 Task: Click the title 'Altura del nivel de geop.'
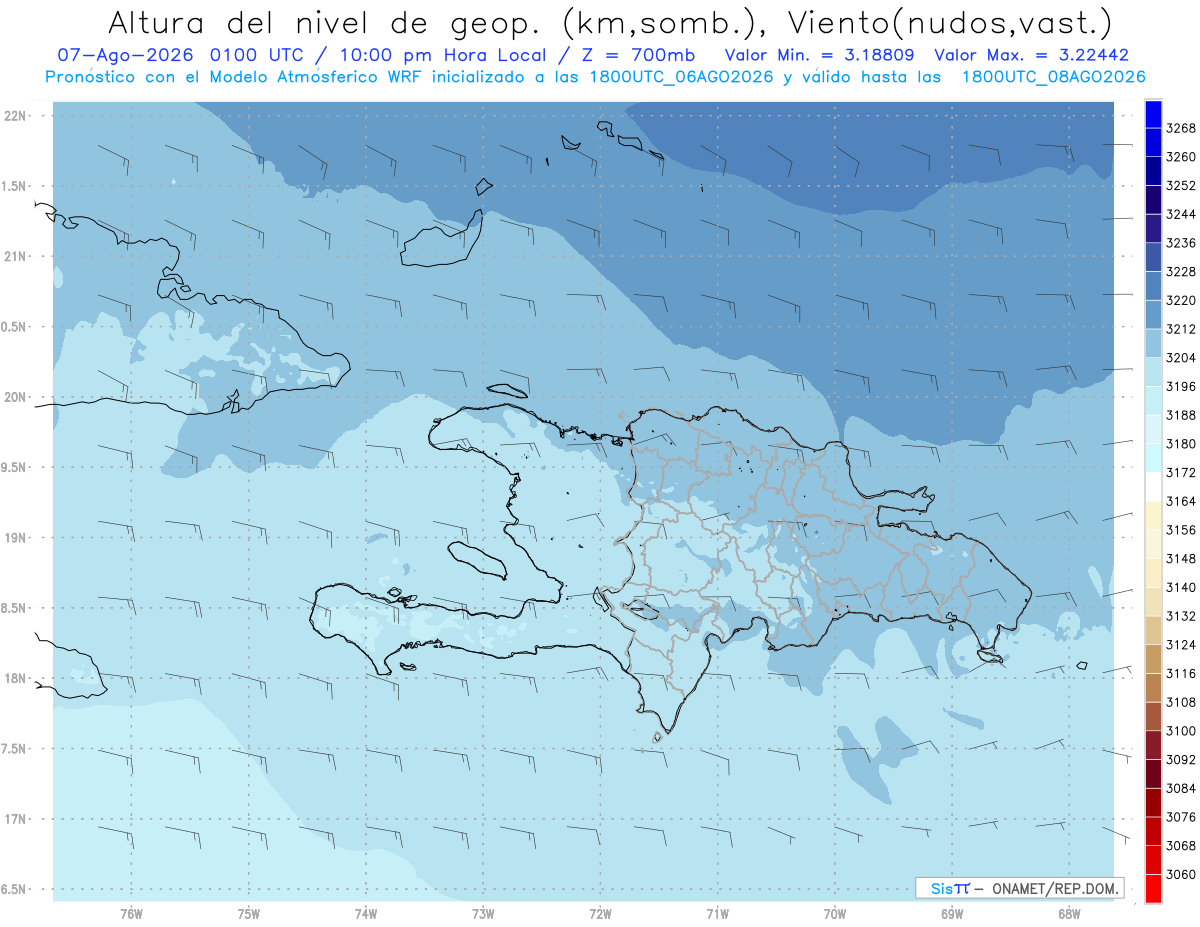click(325, 22)
